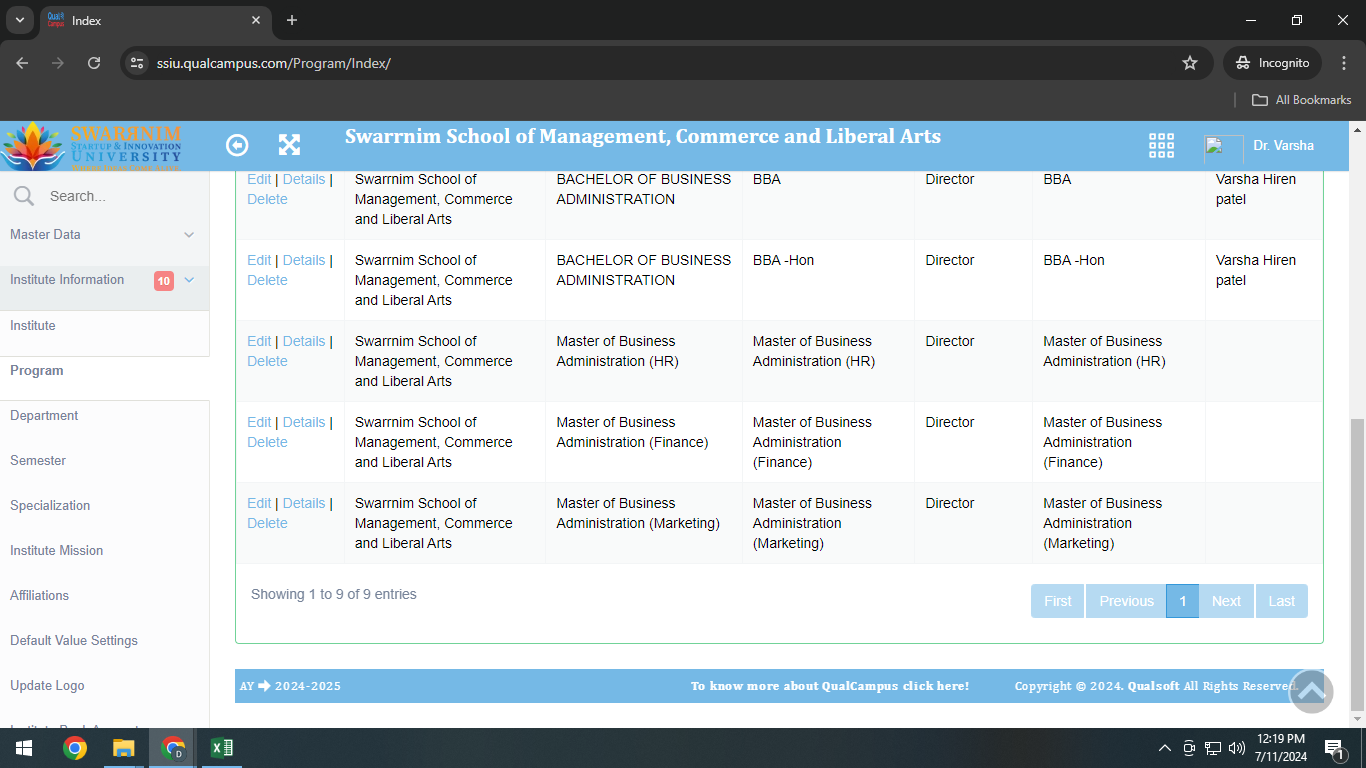Show hidden system tray icons
The width and height of the screenshot is (1366, 768).
pyautogui.click(x=1164, y=748)
